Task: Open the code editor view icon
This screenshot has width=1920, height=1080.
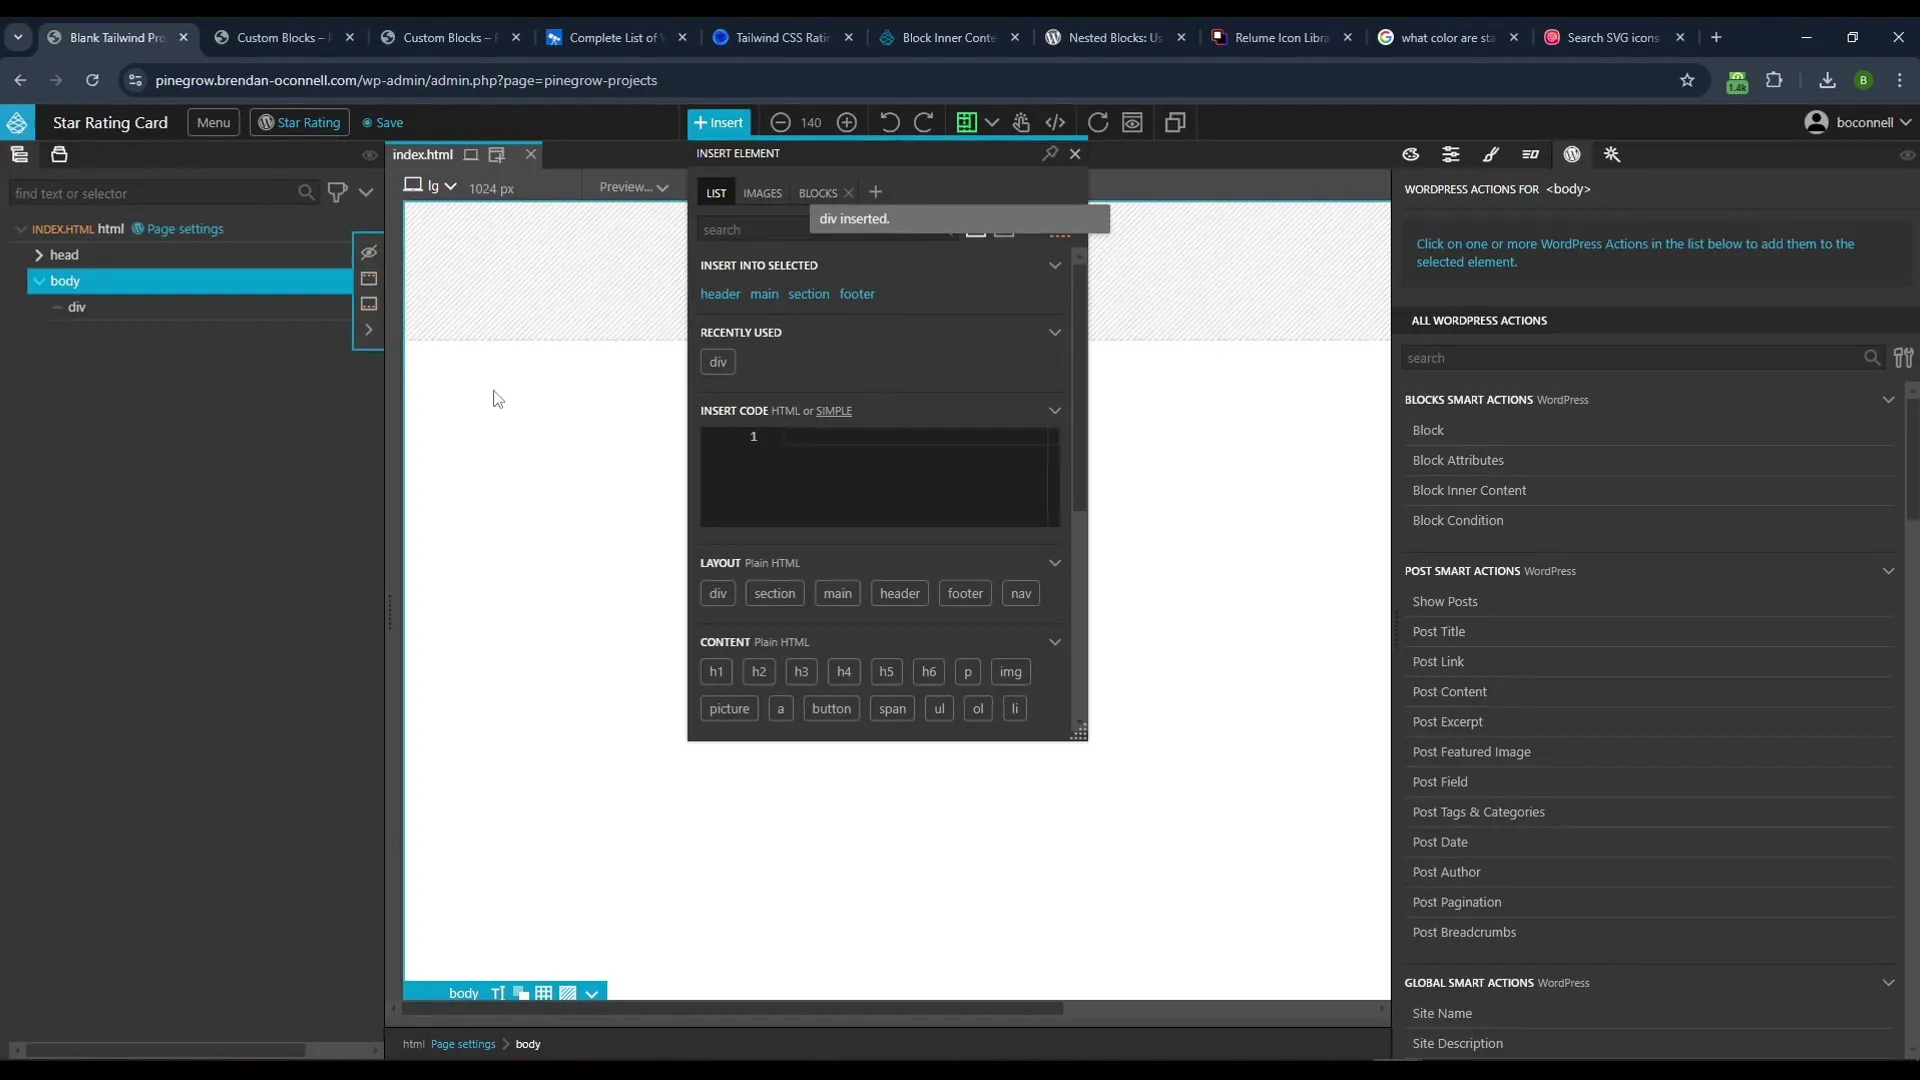Action: tap(1055, 122)
